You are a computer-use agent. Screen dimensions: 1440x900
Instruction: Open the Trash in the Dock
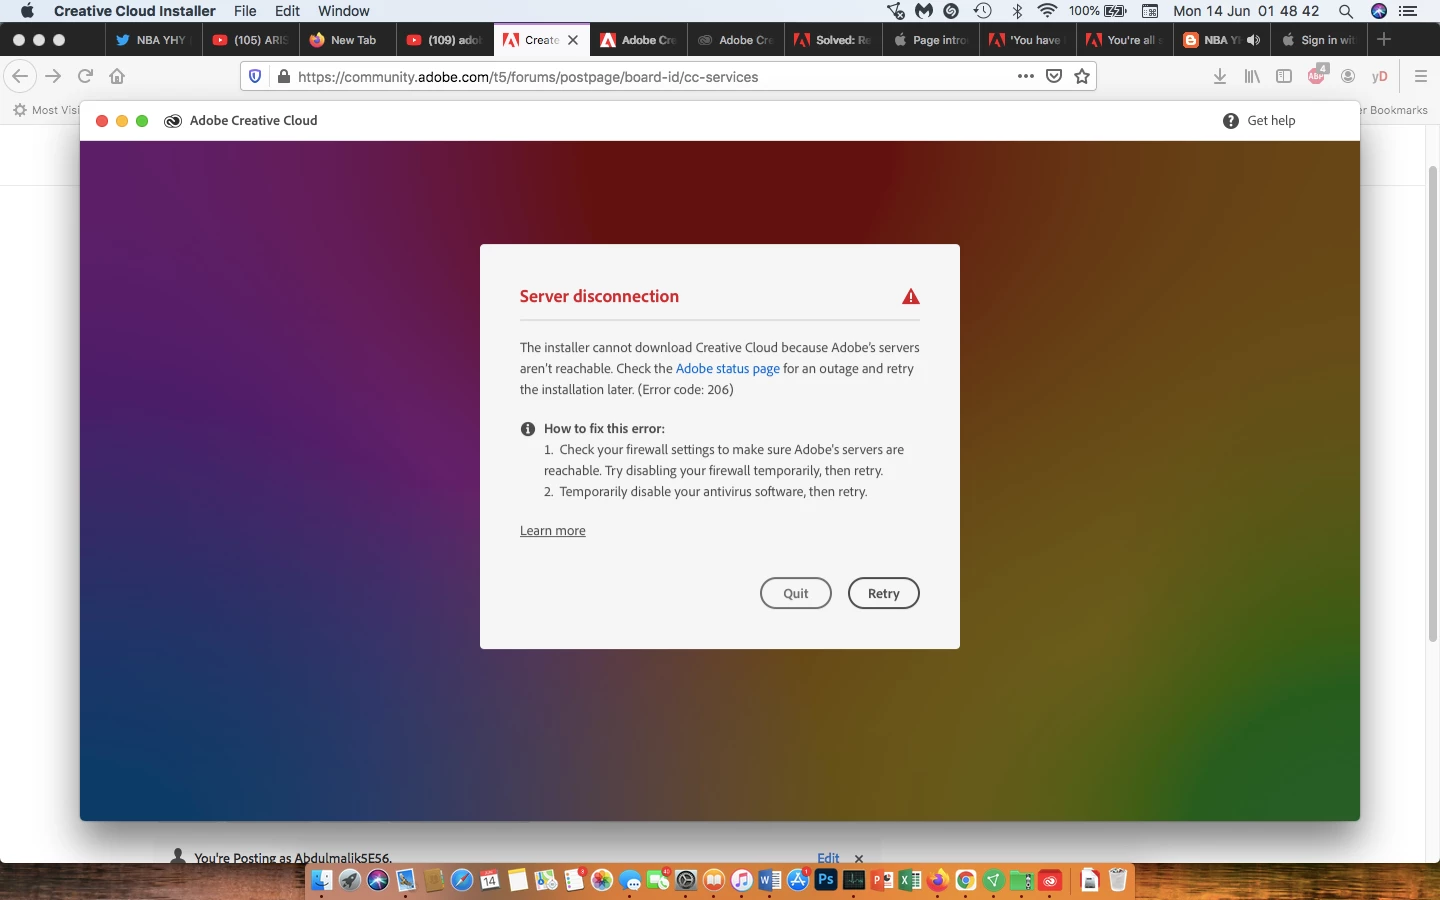click(1118, 880)
